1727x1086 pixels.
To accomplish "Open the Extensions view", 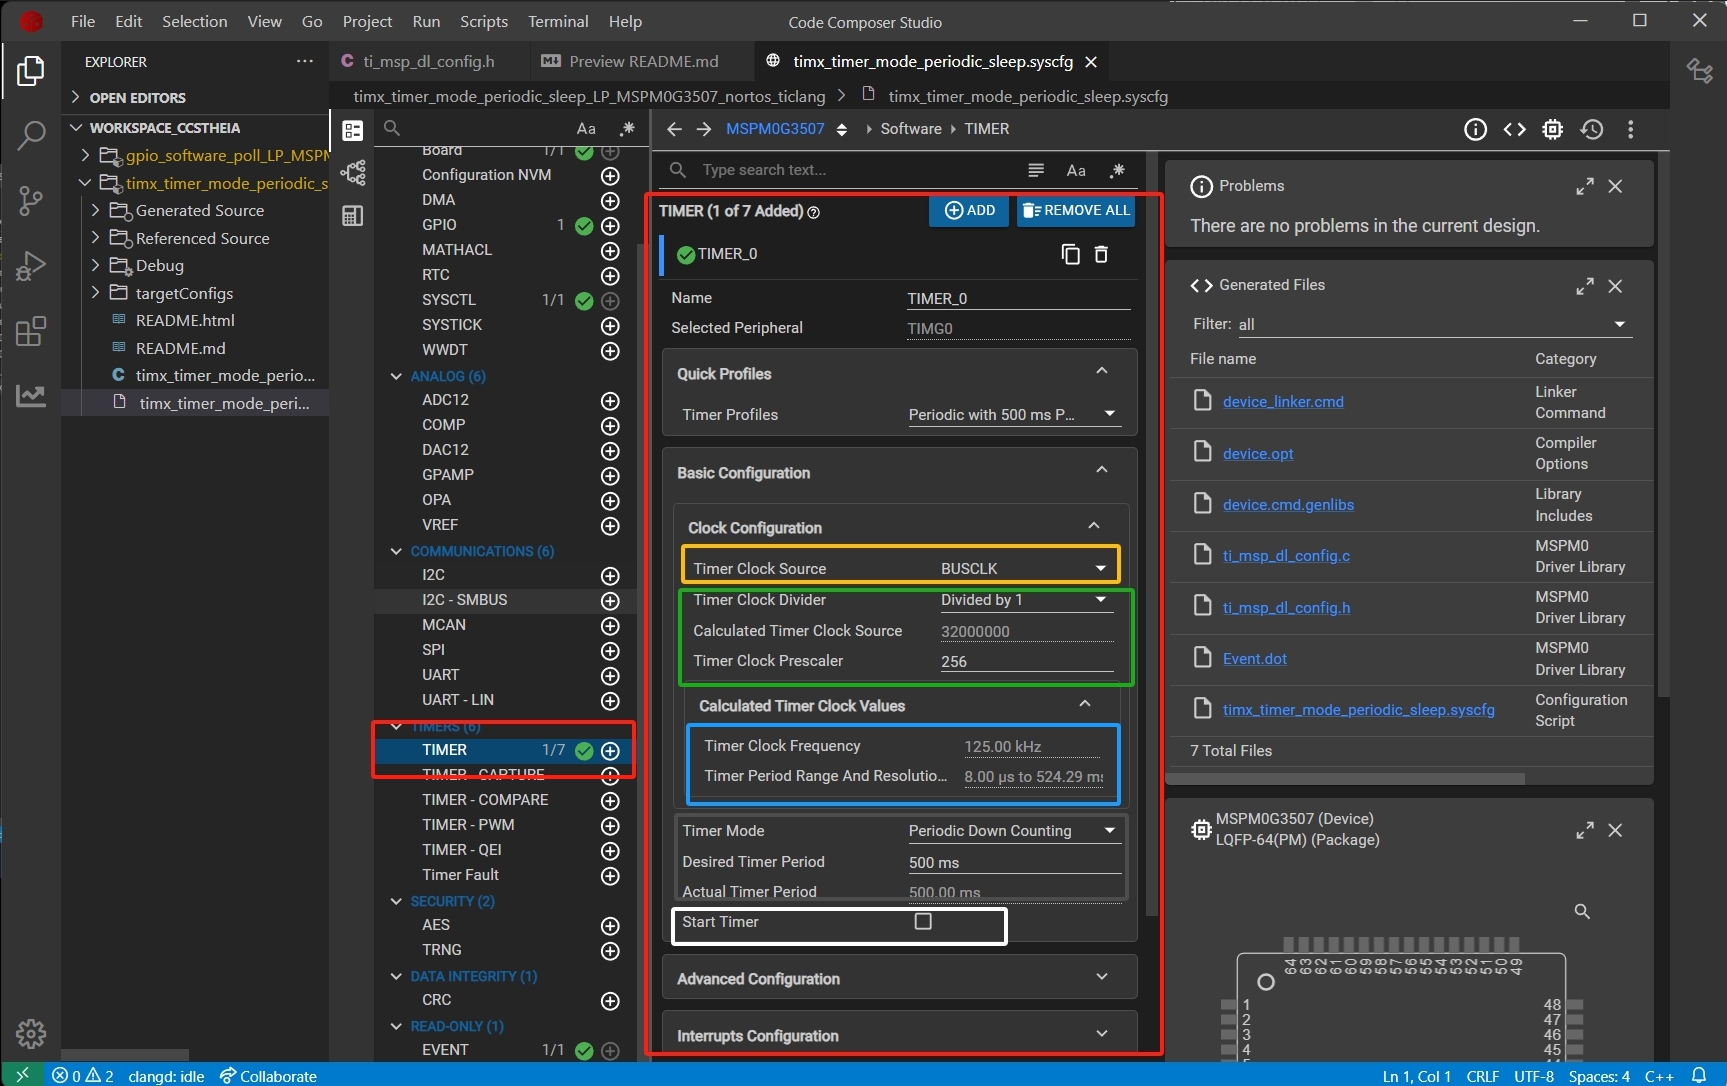I will point(31,331).
